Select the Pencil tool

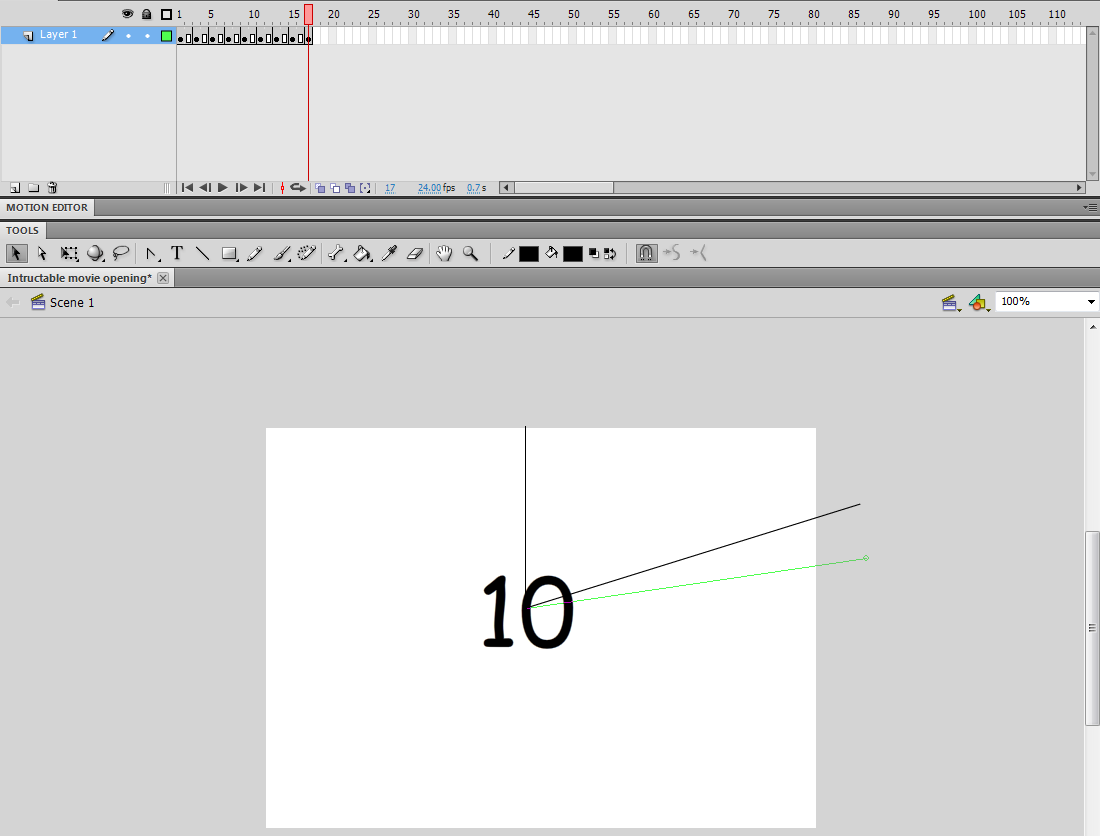[x=255, y=253]
